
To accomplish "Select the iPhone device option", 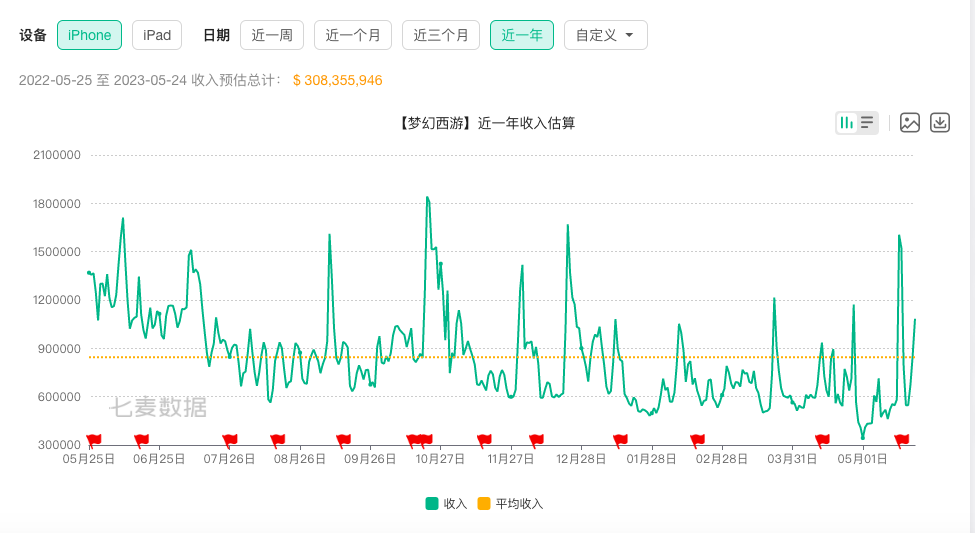I will pos(89,35).
